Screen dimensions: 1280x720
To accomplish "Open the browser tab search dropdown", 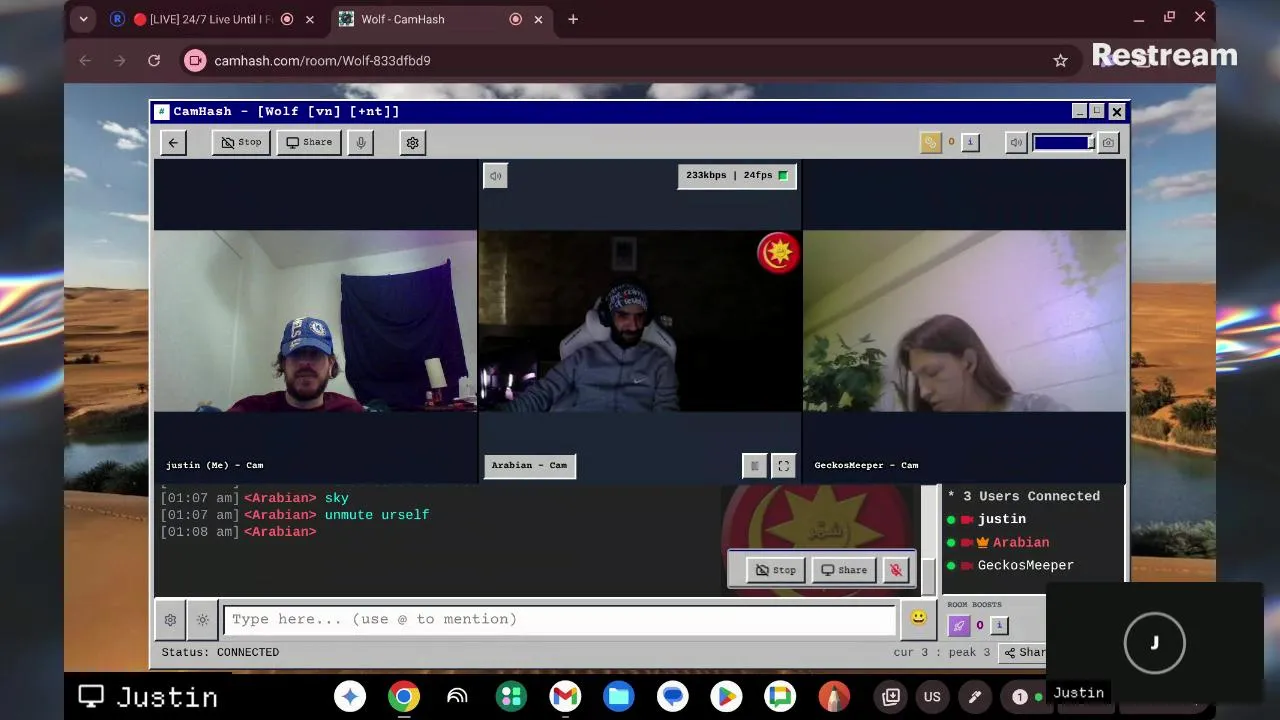I will [x=83, y=19].
